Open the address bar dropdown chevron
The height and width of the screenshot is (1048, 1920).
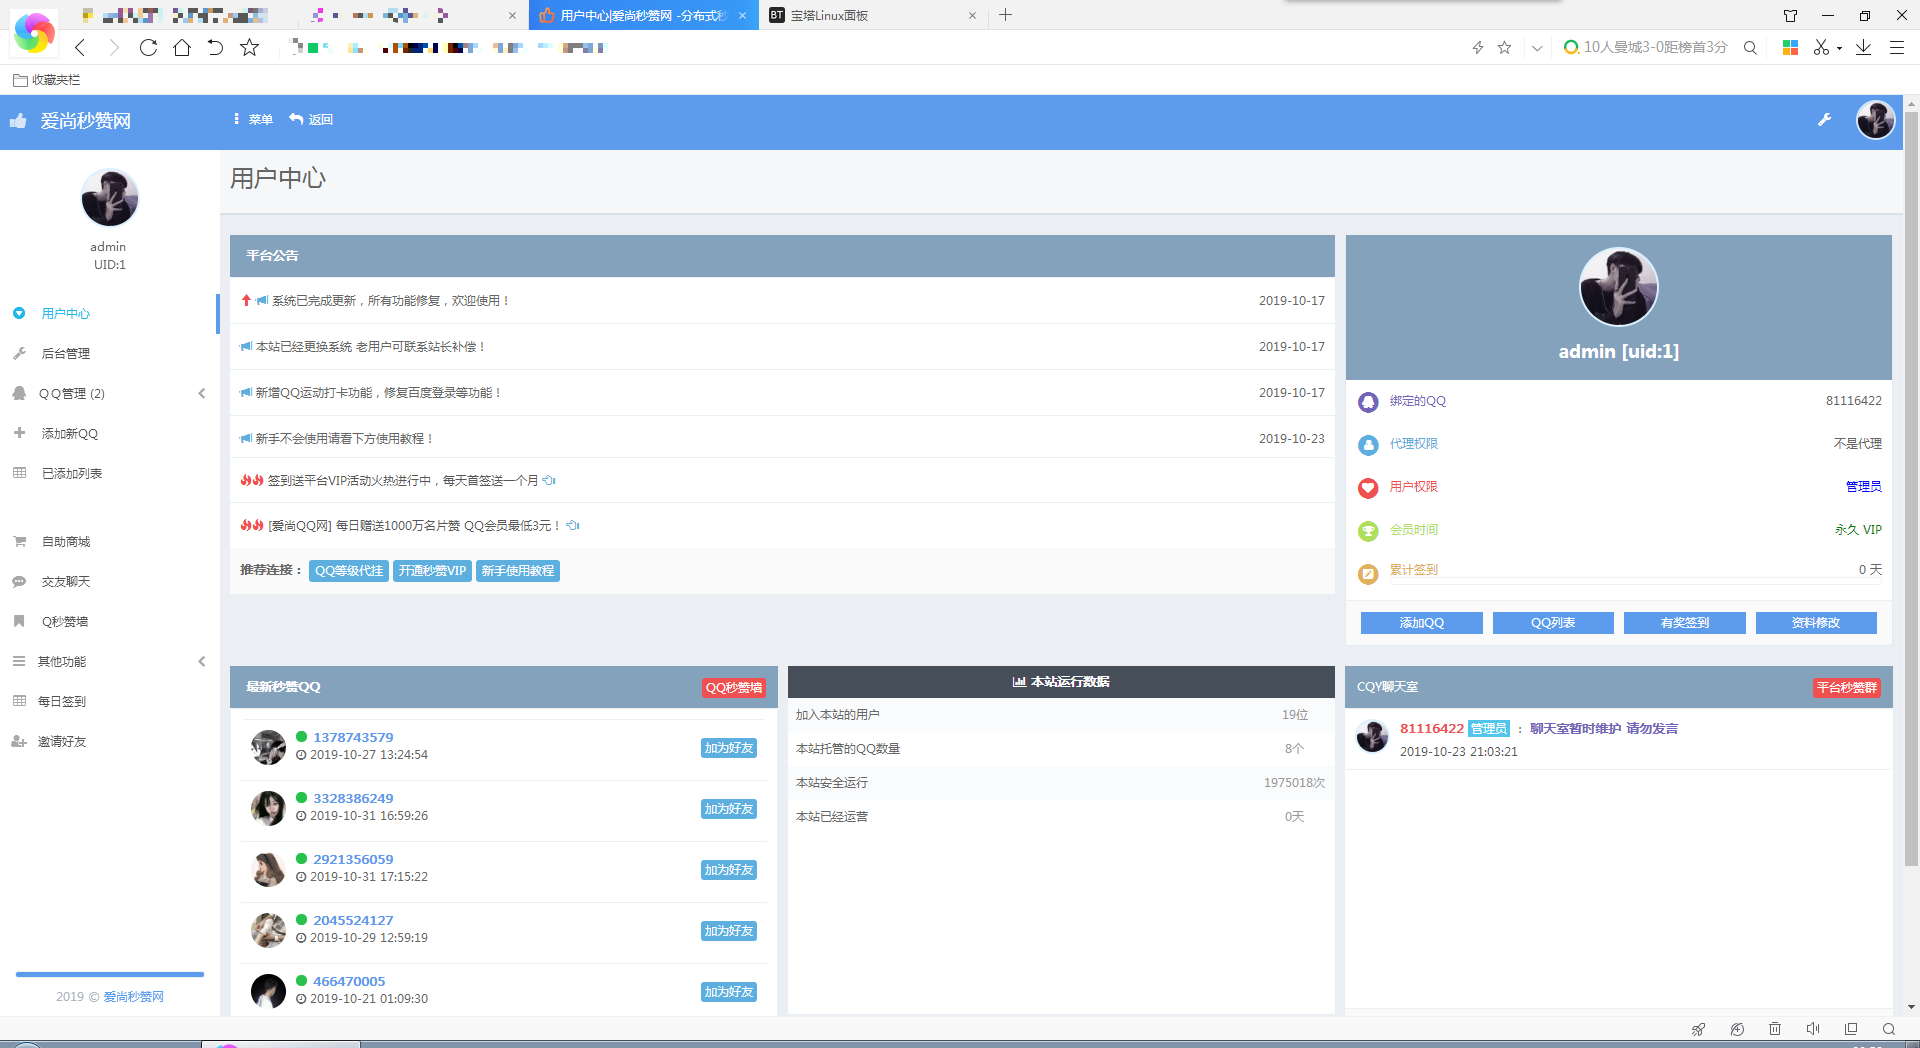(x=1537, y=47)
